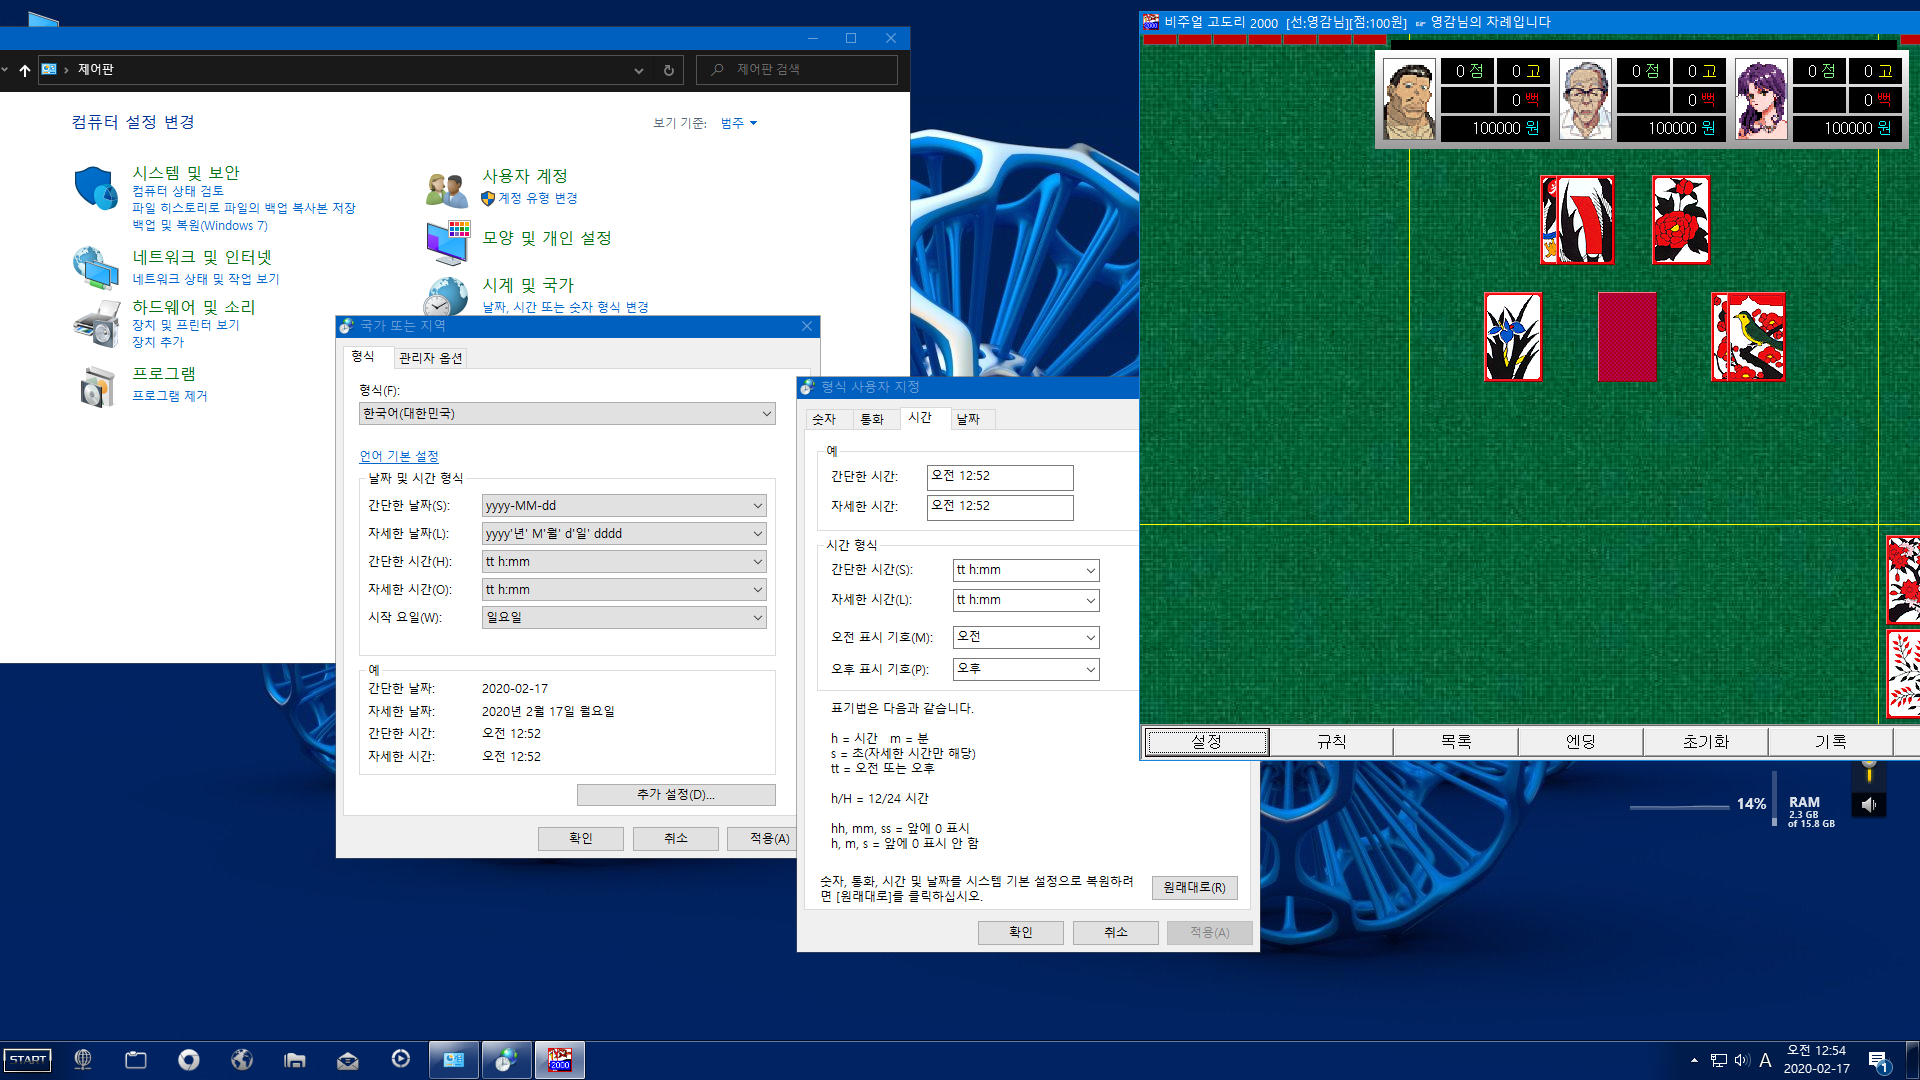Open globe-on-stand icon in taskbar
1920x1080 pixels.
click(x=83, y=1060)
